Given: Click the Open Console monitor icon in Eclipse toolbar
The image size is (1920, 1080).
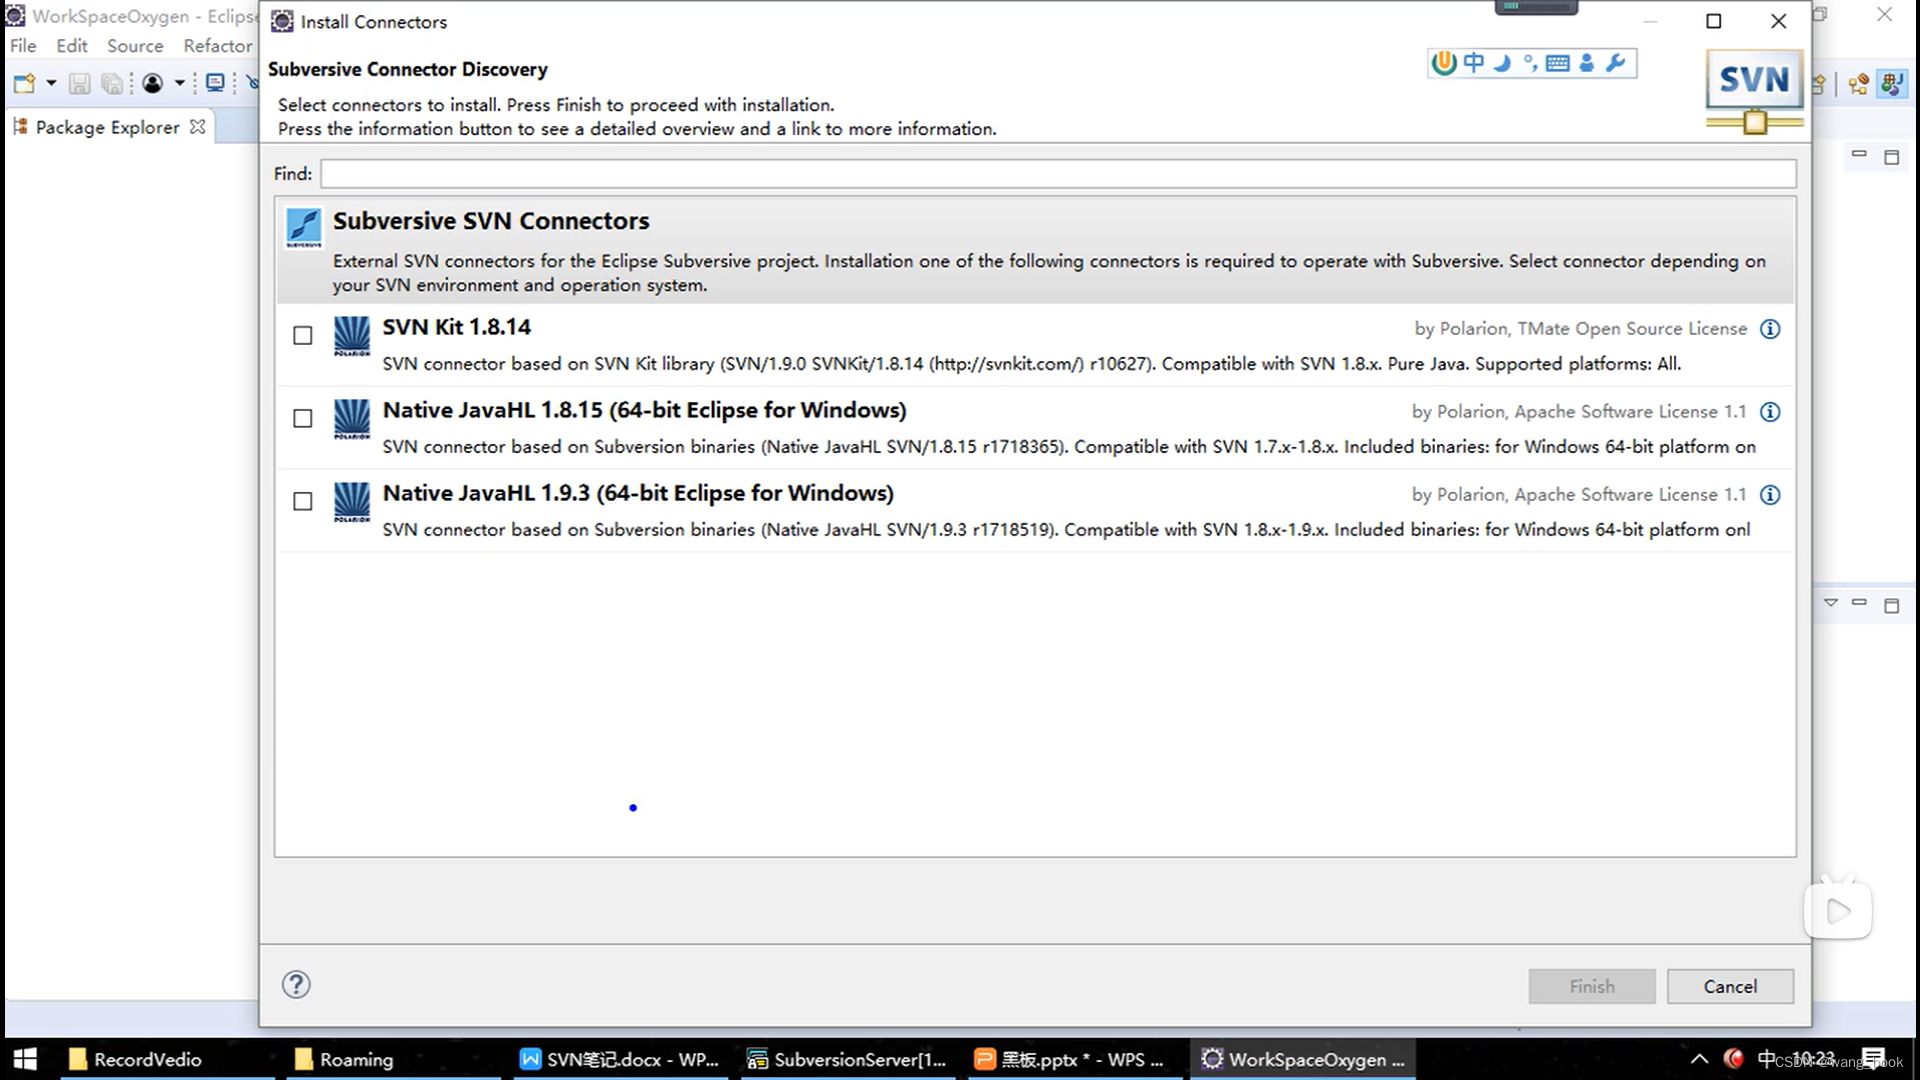Looking at the screenshot, I should click(215, 83).
